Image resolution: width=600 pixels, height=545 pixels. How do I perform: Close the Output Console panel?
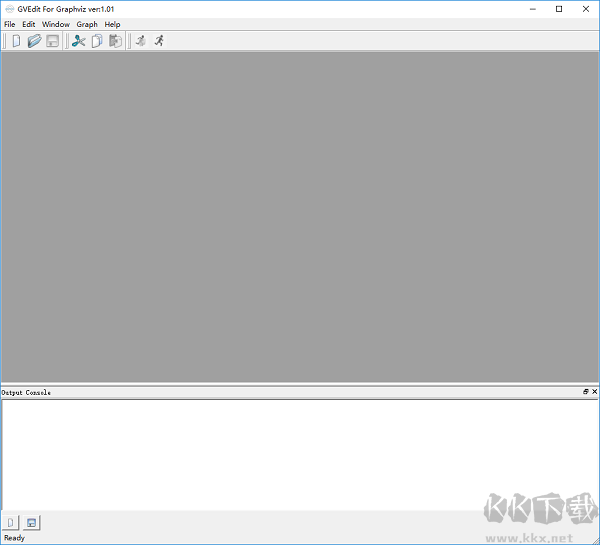[594, 392]
